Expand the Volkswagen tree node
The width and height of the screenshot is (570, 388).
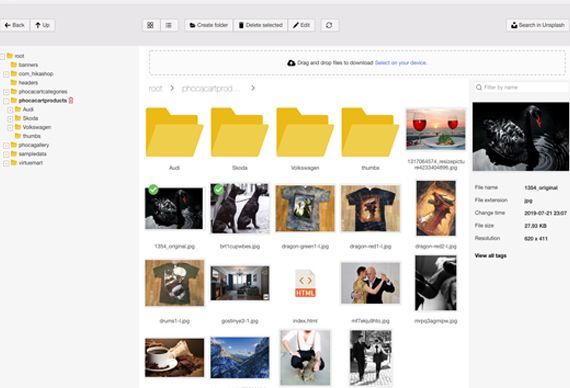pyautogui.click(x=10, y=128)
